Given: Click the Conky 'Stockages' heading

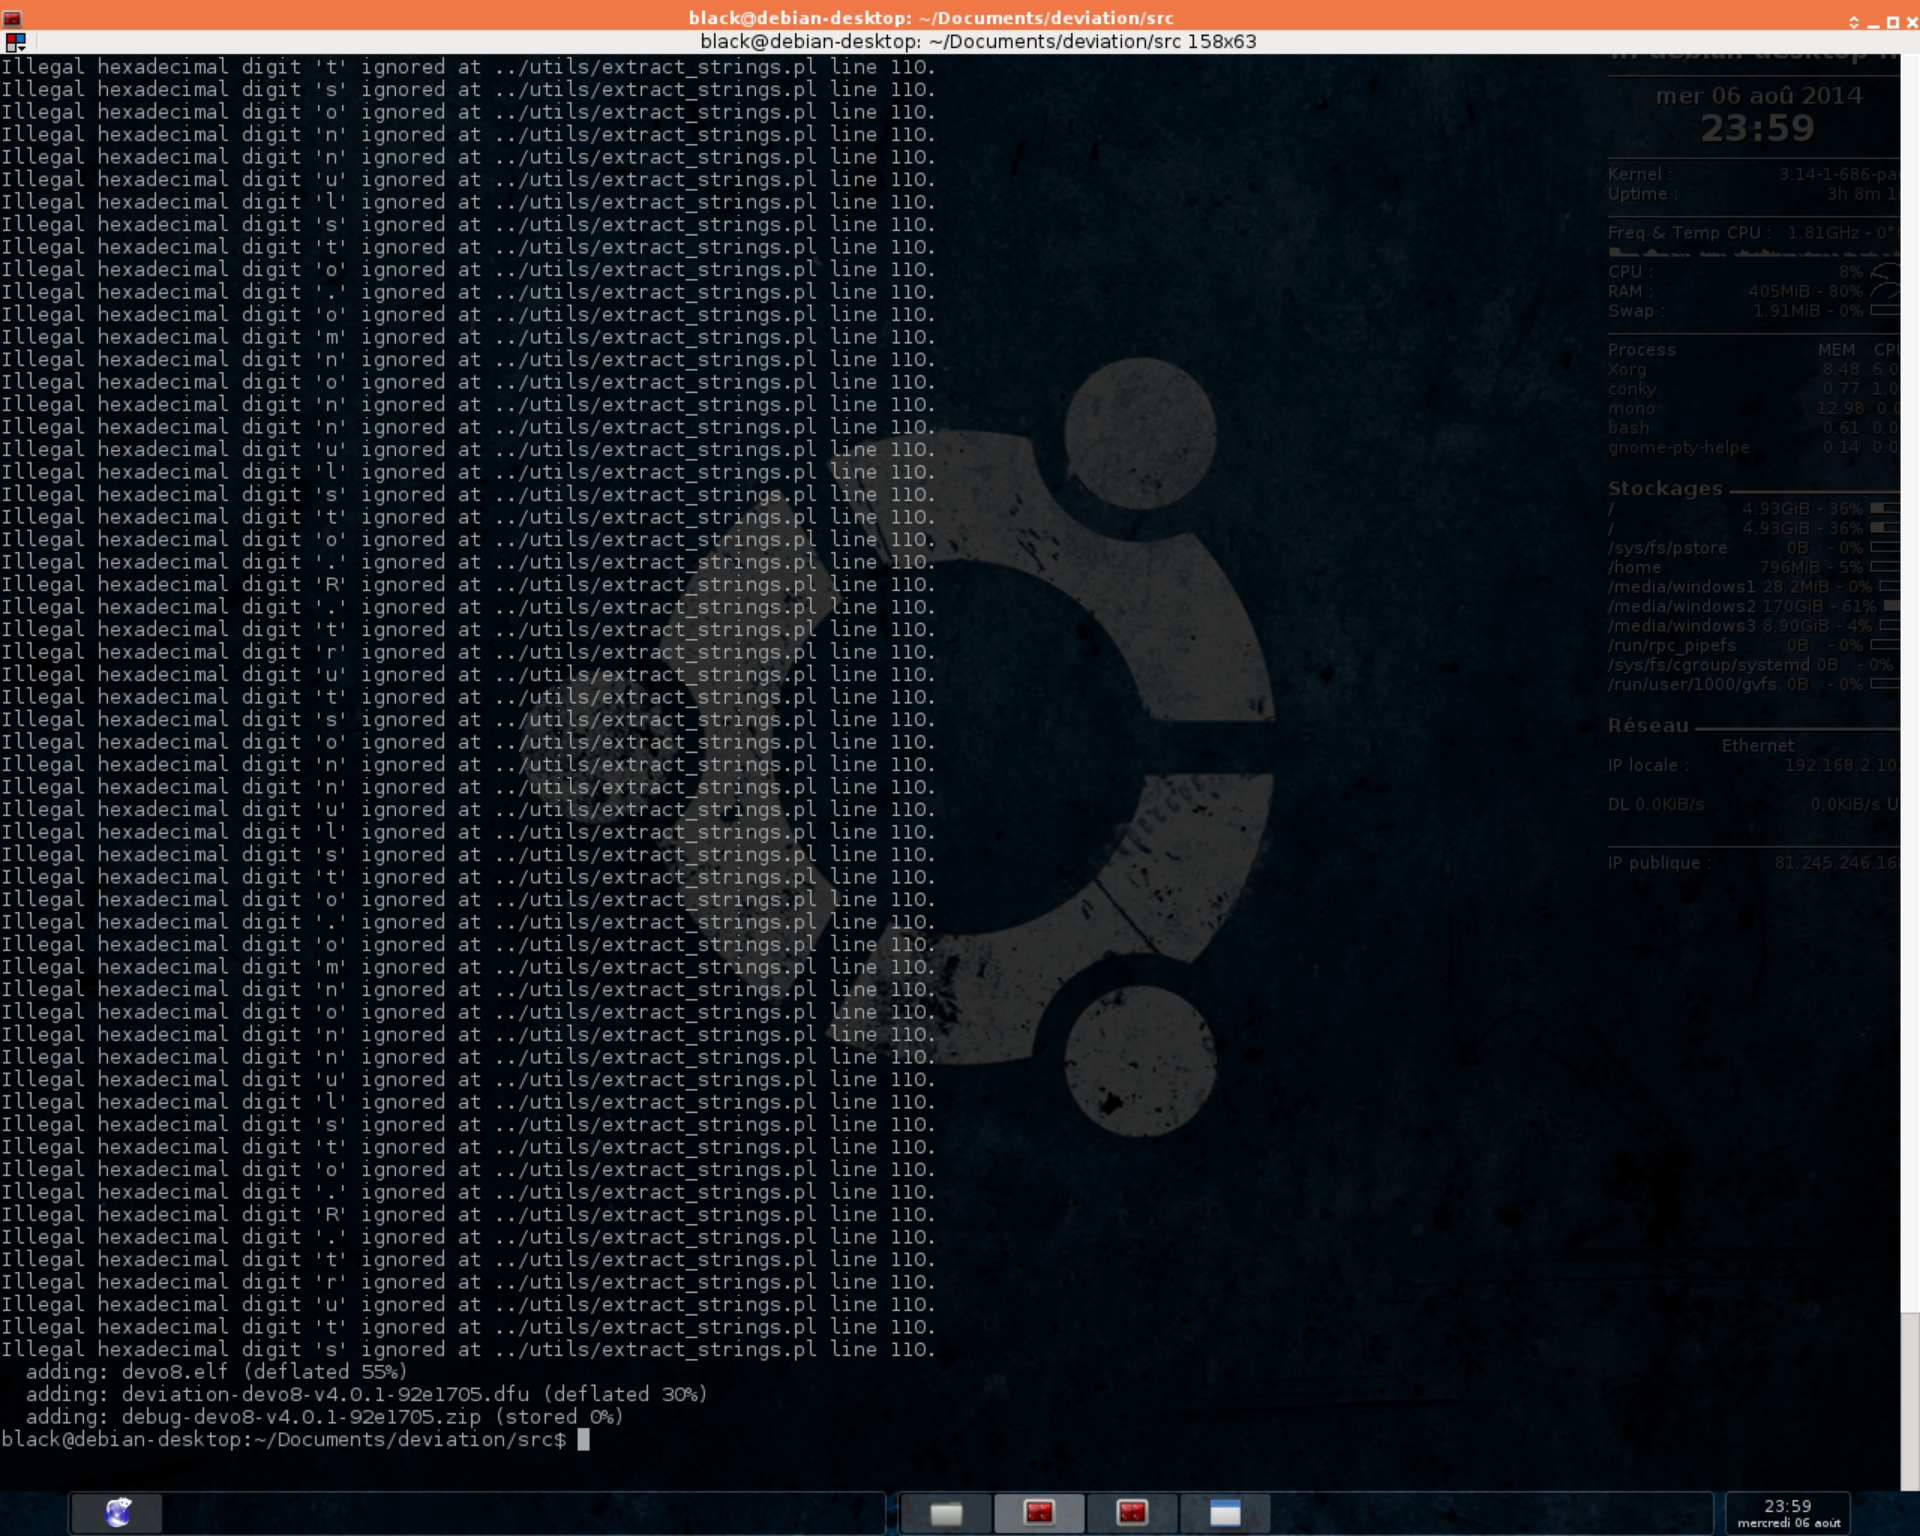Looking at the screenshot, I should point(1665,489).
